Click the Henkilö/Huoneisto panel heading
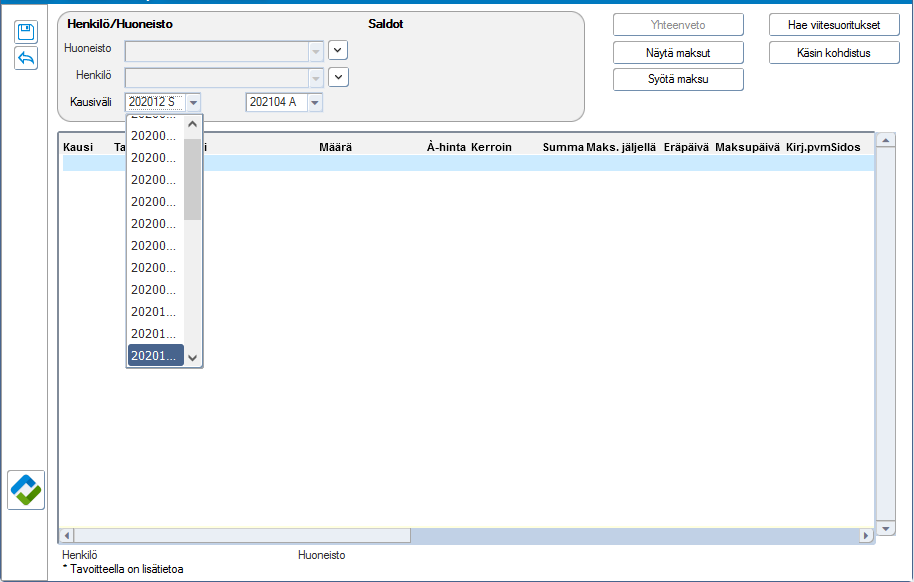This screenshot has height=582, width=914. click(x=120, y=24)
